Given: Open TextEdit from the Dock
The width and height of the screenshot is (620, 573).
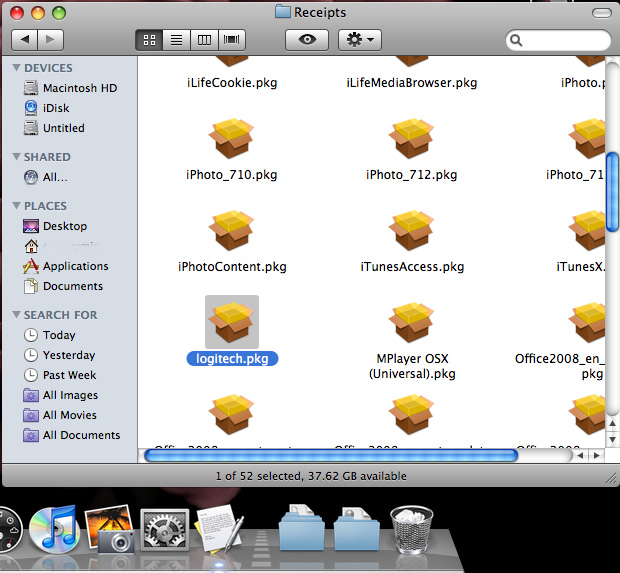Looking at the screenshot, I should pyautogui.click(x=219, y=529).
